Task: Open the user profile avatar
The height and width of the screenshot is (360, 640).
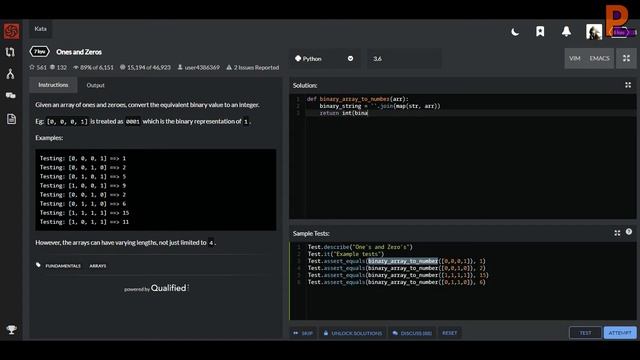Action: click(x=593, y=31)
